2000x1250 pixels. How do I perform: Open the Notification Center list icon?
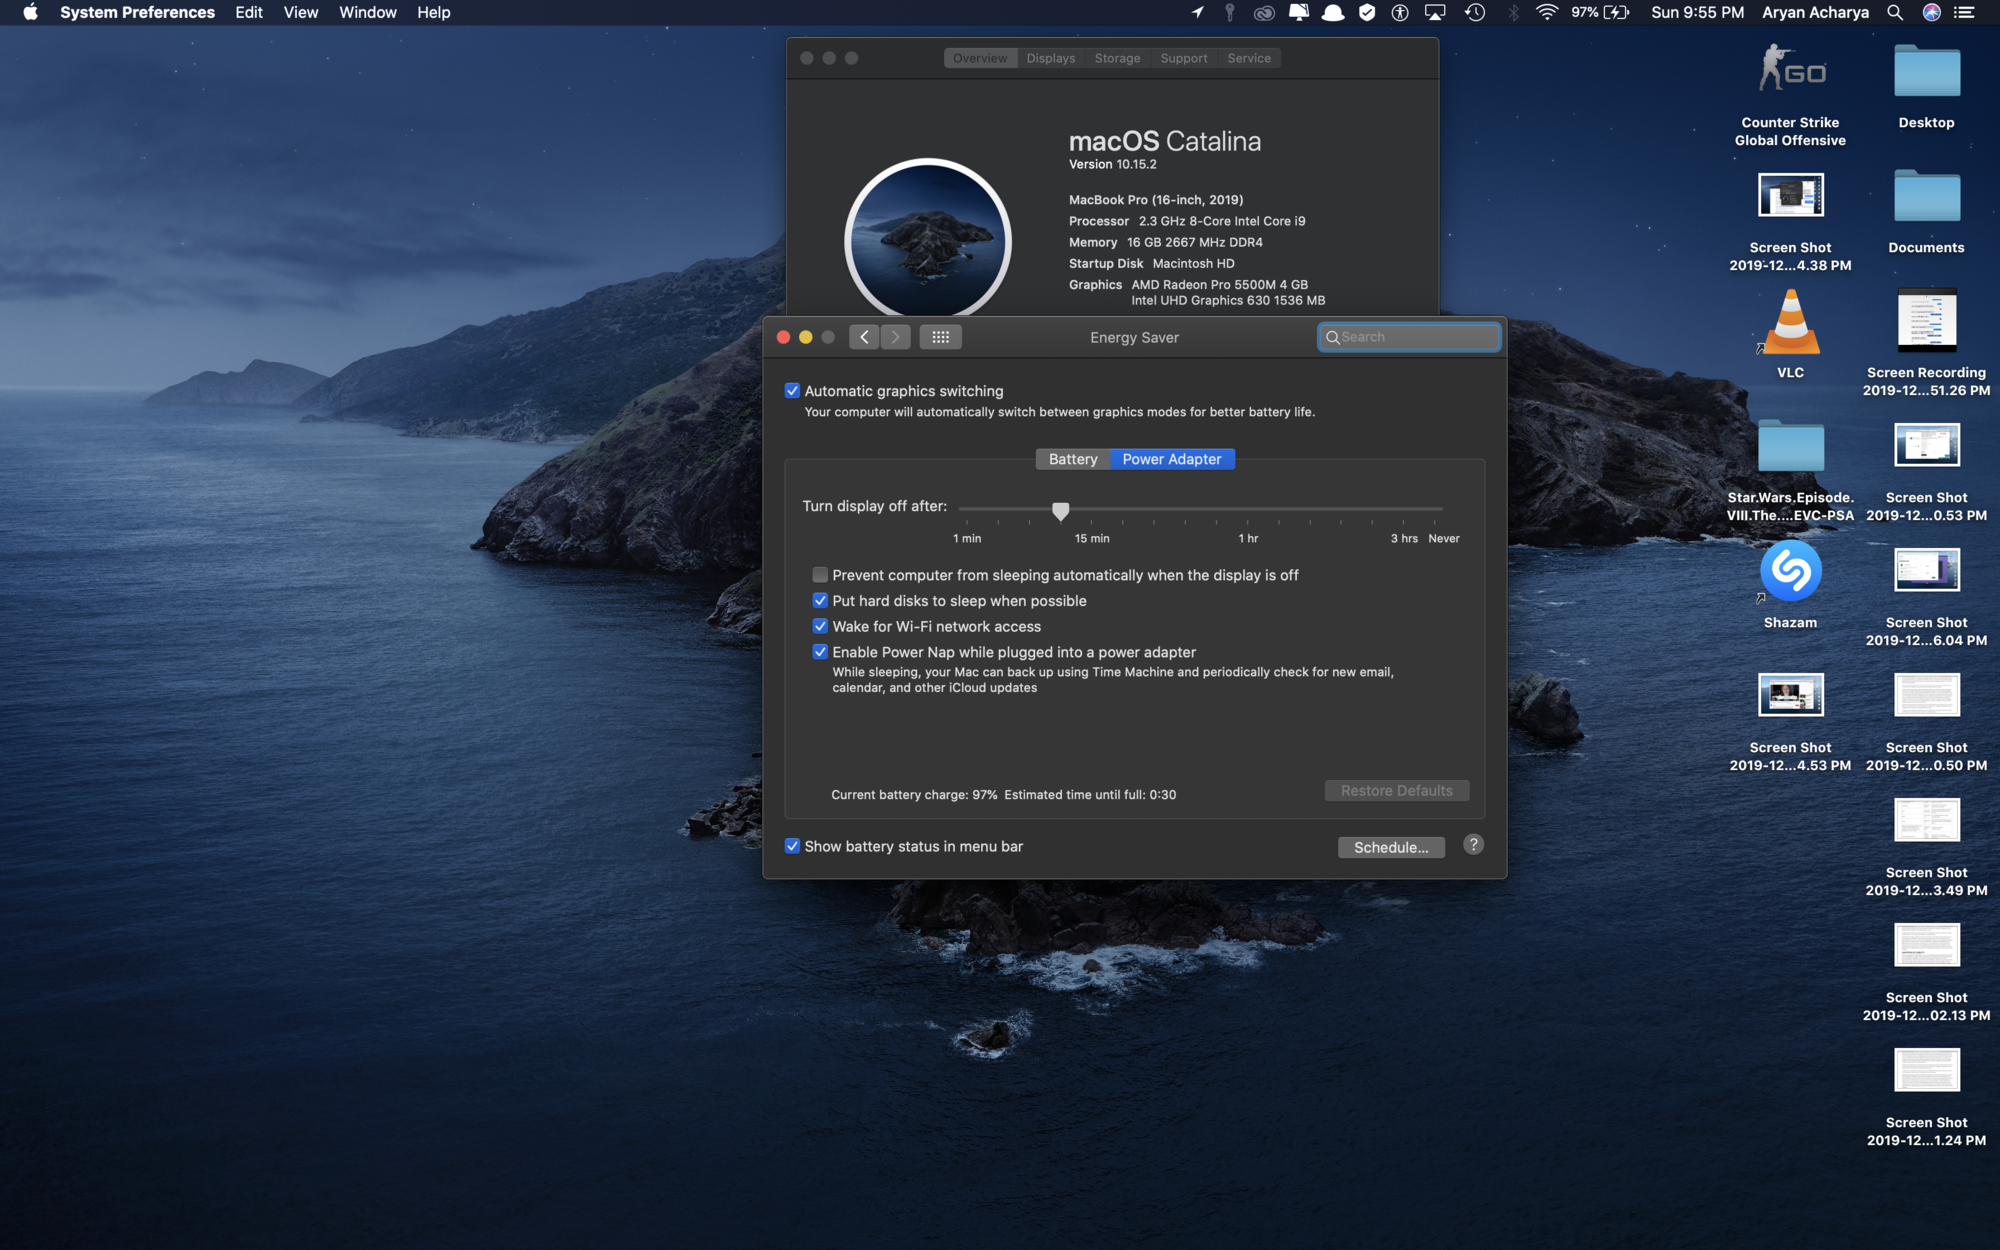[1965, 12]
